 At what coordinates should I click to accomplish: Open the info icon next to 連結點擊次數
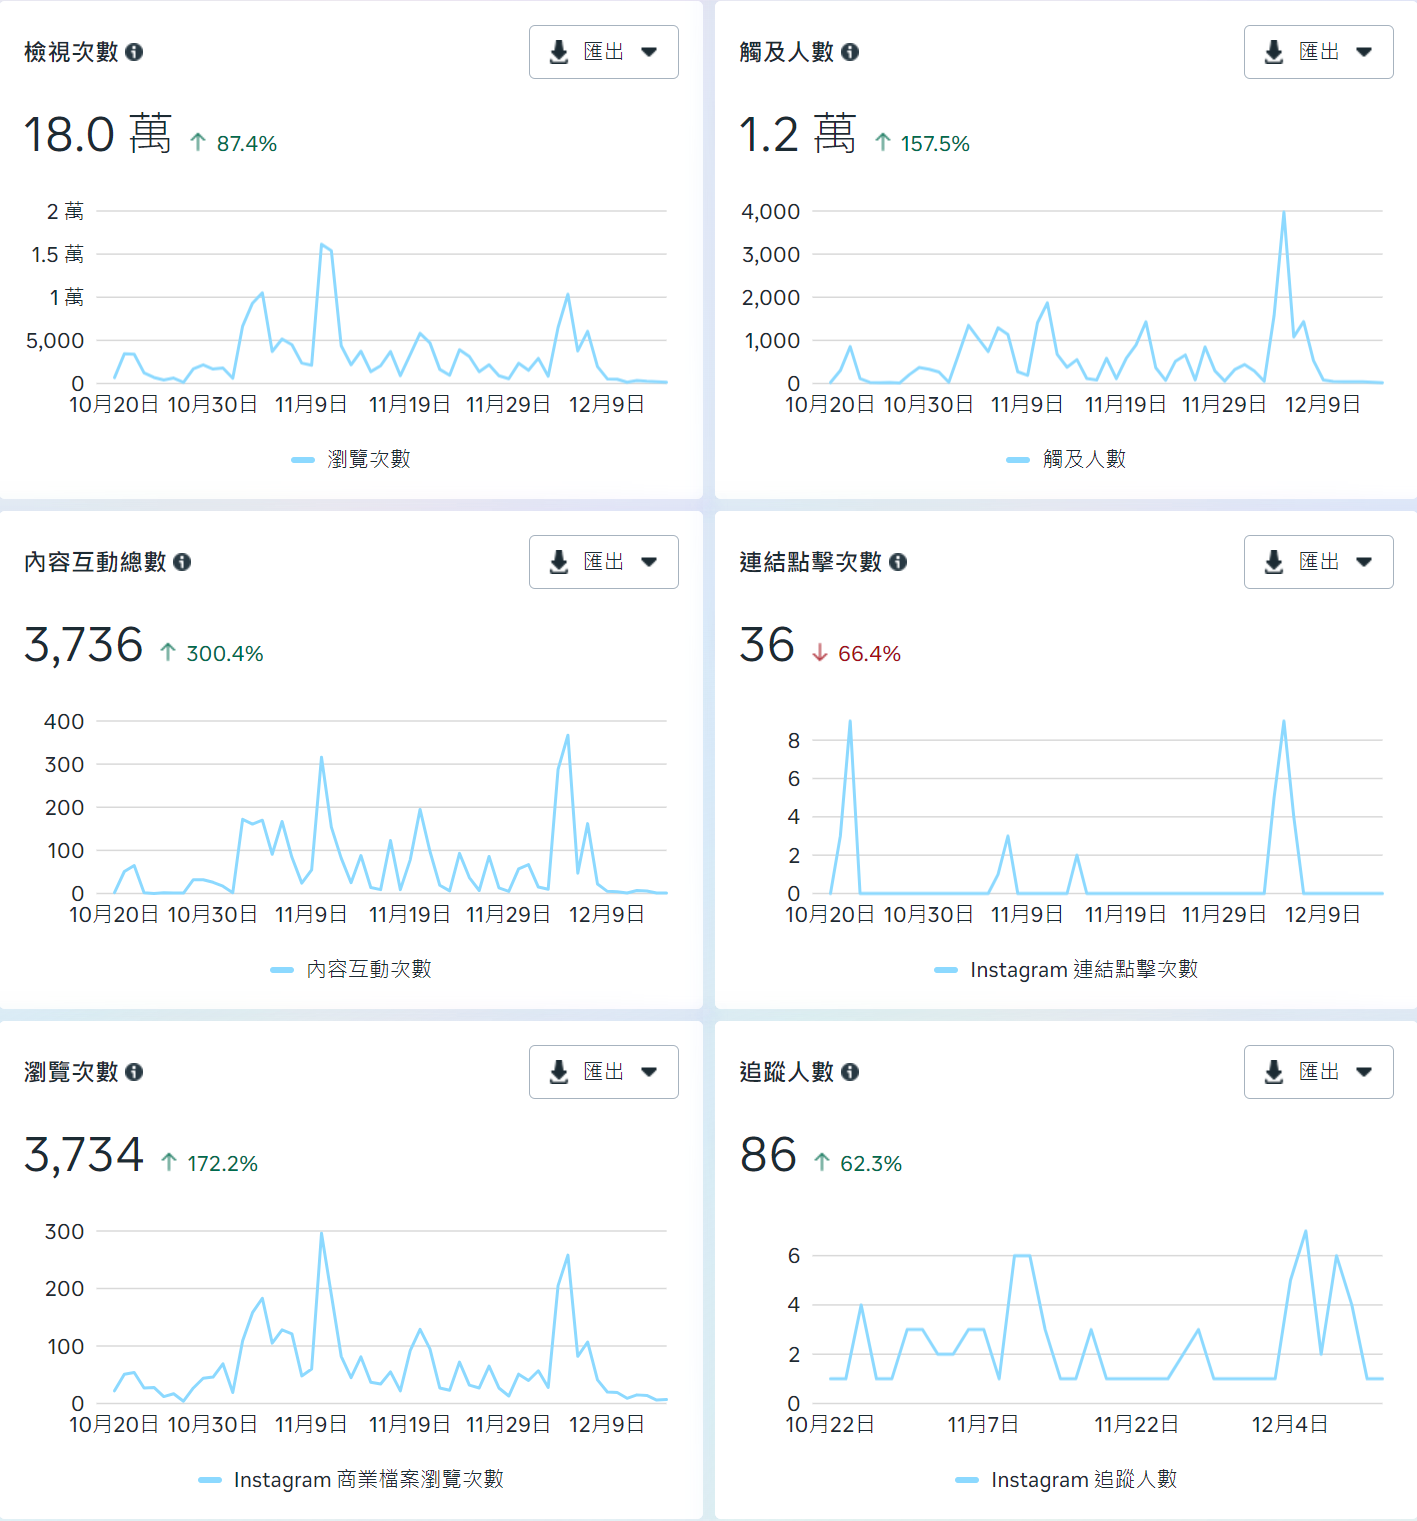point(898,562)
